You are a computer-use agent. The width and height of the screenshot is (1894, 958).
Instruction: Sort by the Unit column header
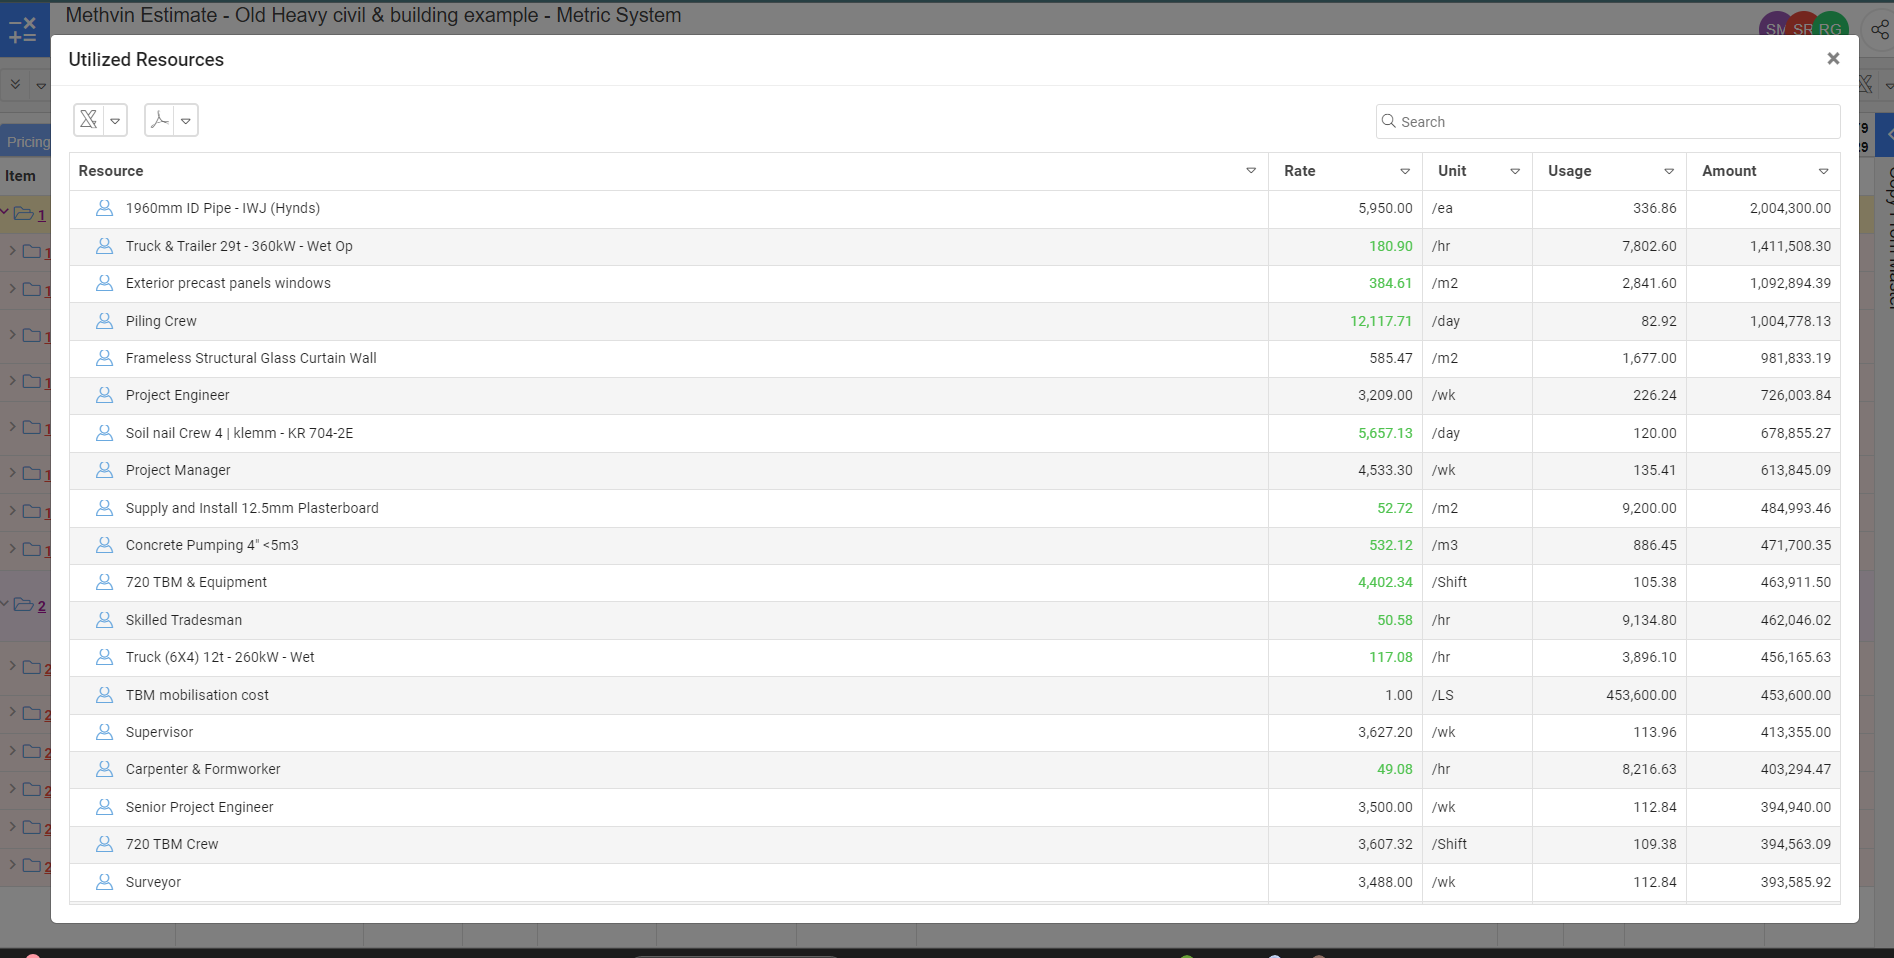(x=1452, y=171)
